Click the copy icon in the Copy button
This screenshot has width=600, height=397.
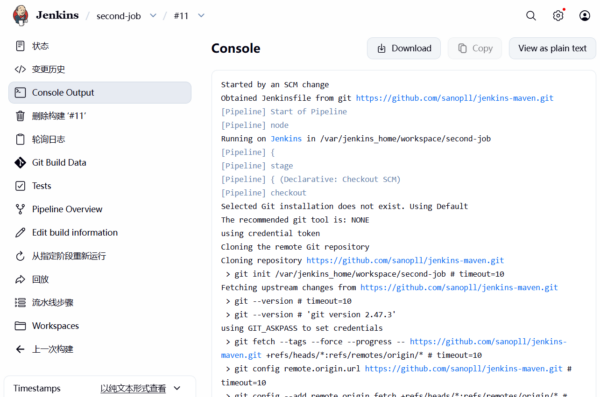pos(462,48)
